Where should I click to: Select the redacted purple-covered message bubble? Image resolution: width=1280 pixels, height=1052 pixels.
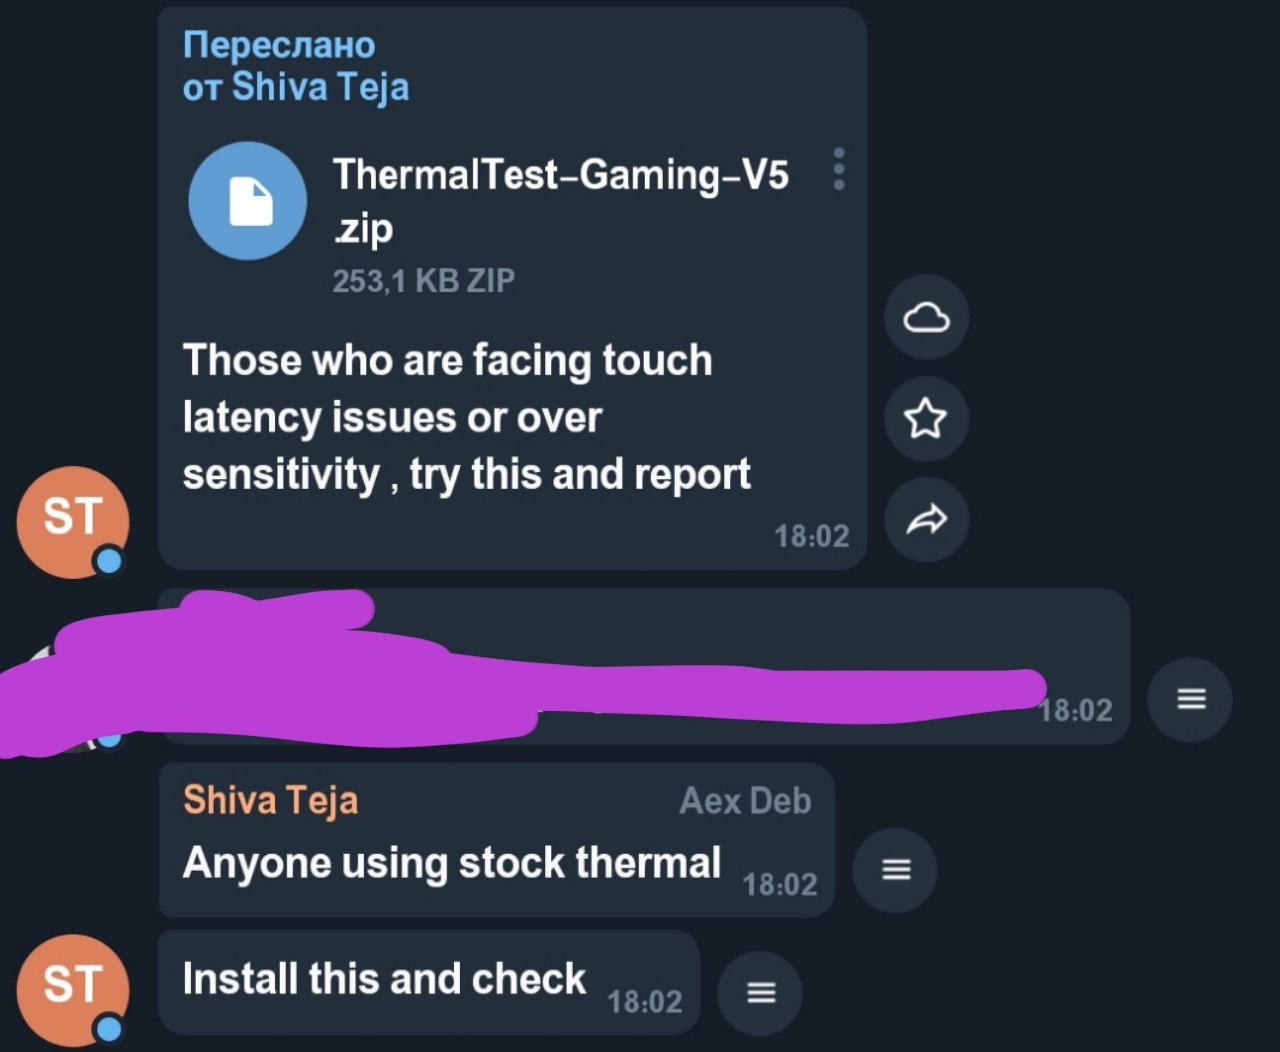pyautogui.click(x=644, y=667)
